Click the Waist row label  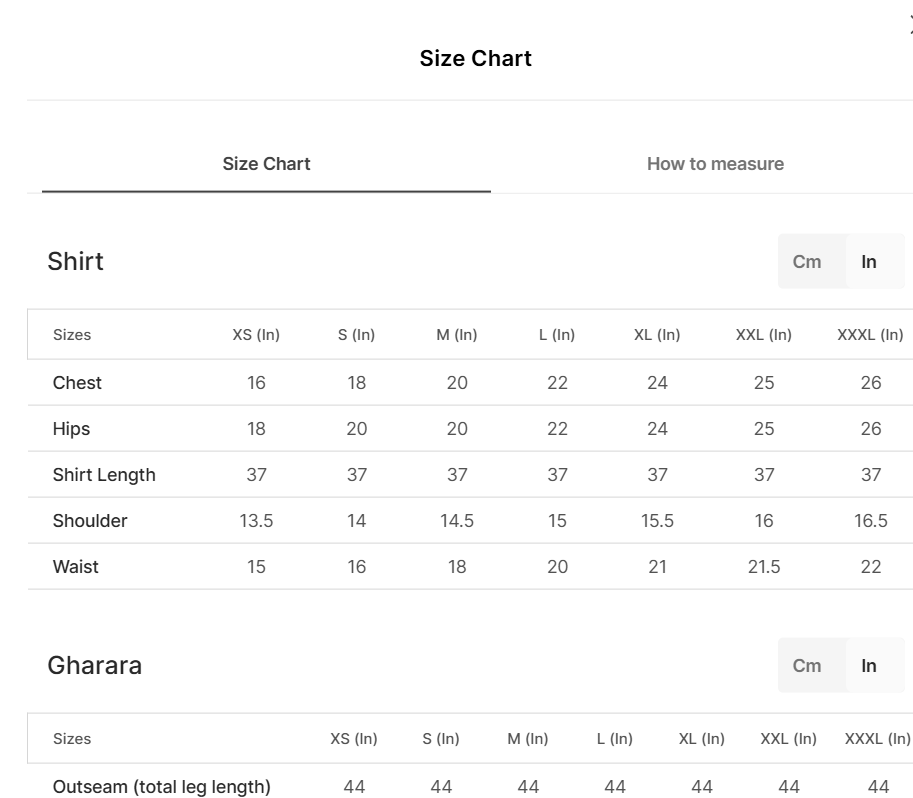pos(76,567)
